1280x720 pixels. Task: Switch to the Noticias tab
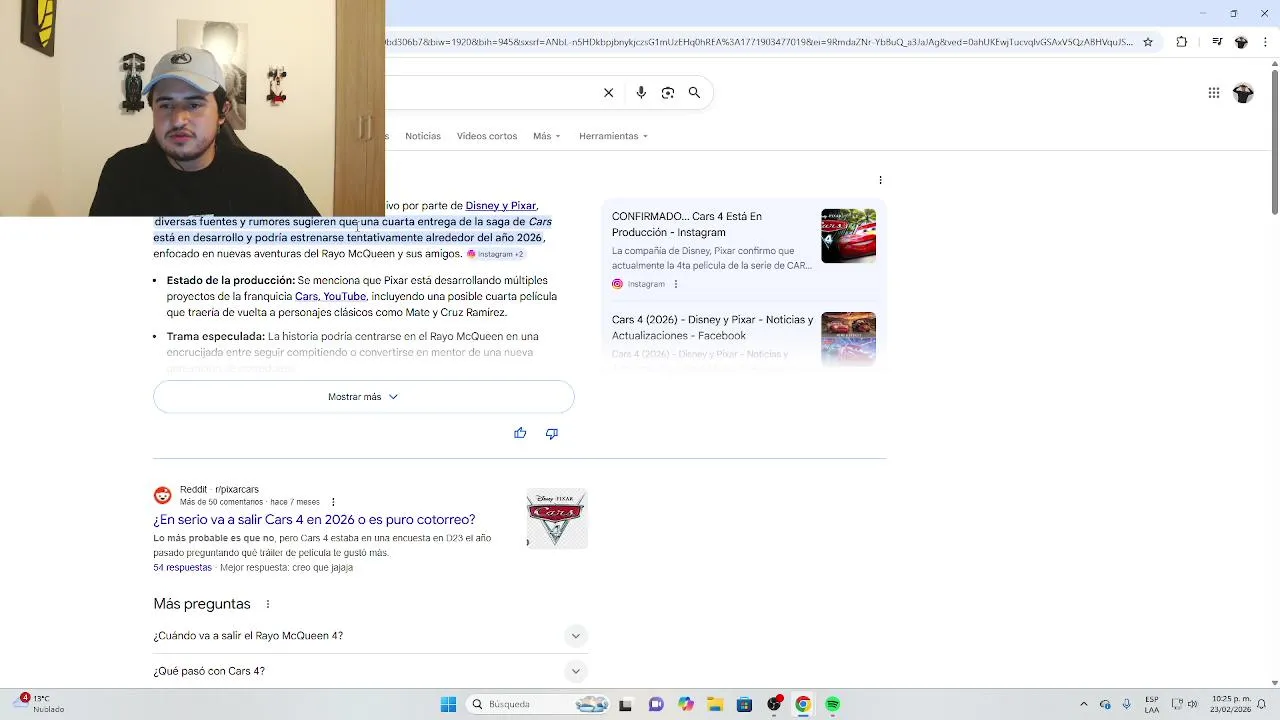coord(423,136)
